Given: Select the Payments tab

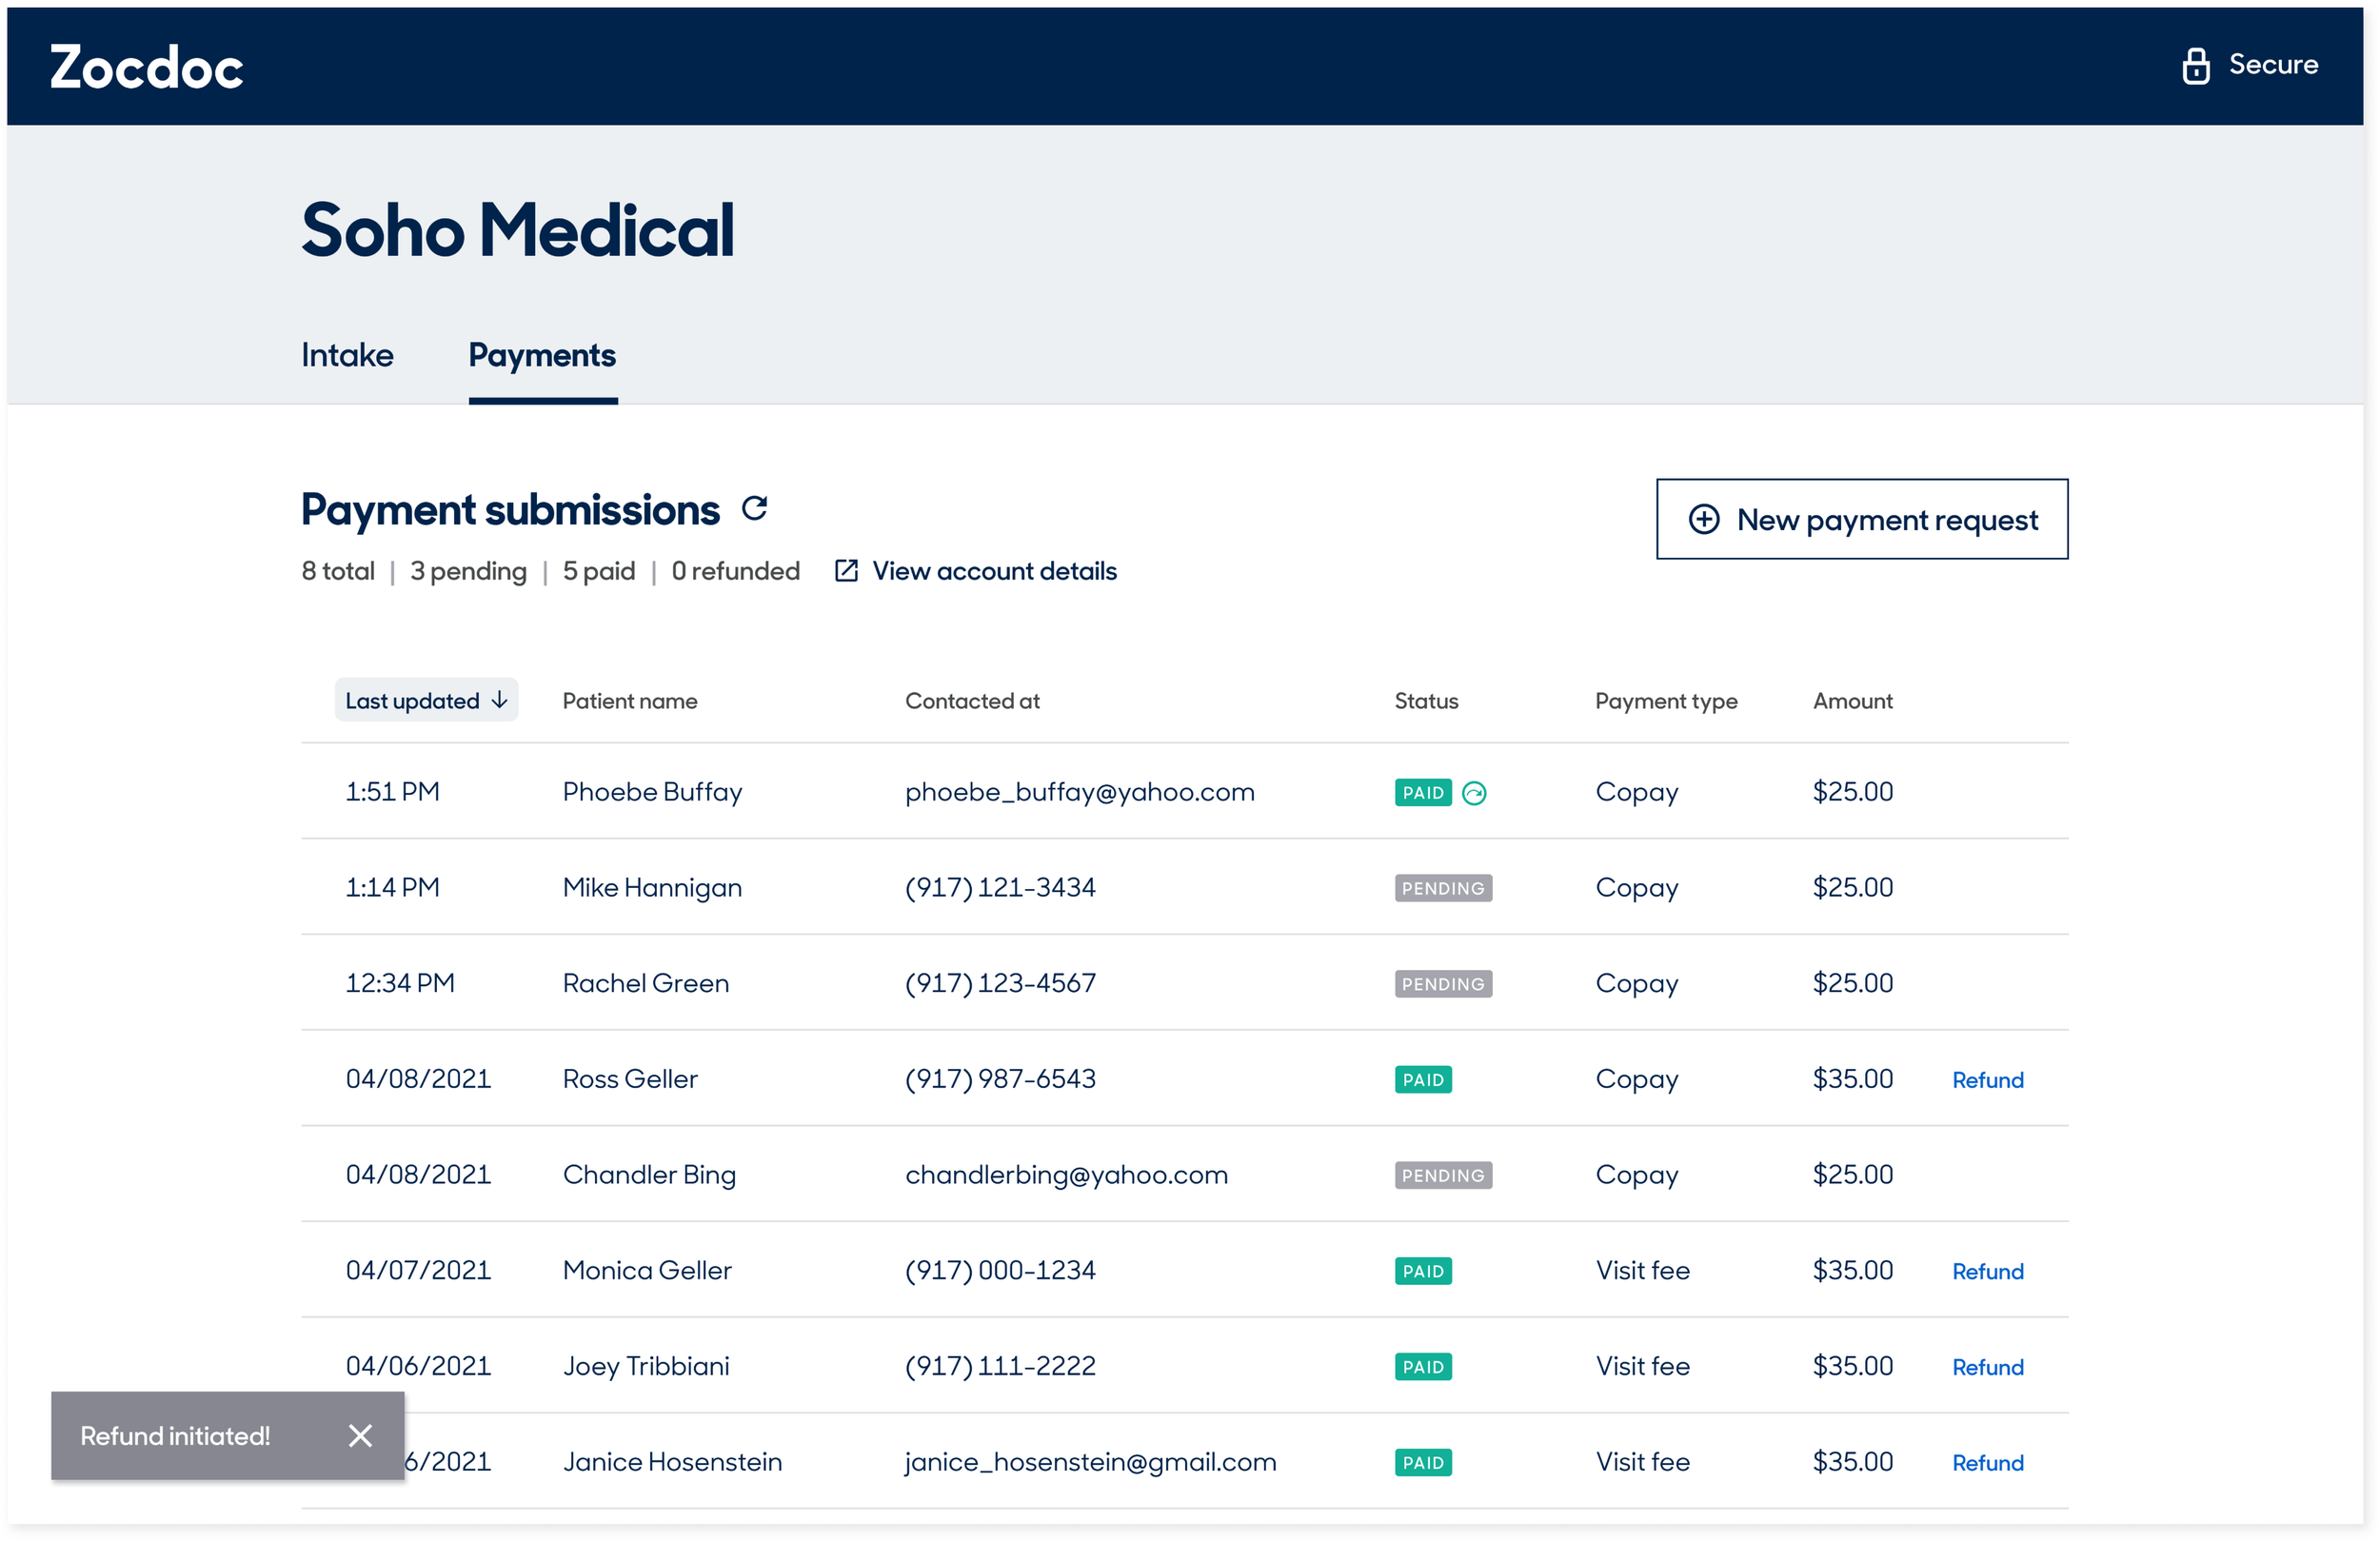Looking at the screenshot, I should click(x=542, y=355).
